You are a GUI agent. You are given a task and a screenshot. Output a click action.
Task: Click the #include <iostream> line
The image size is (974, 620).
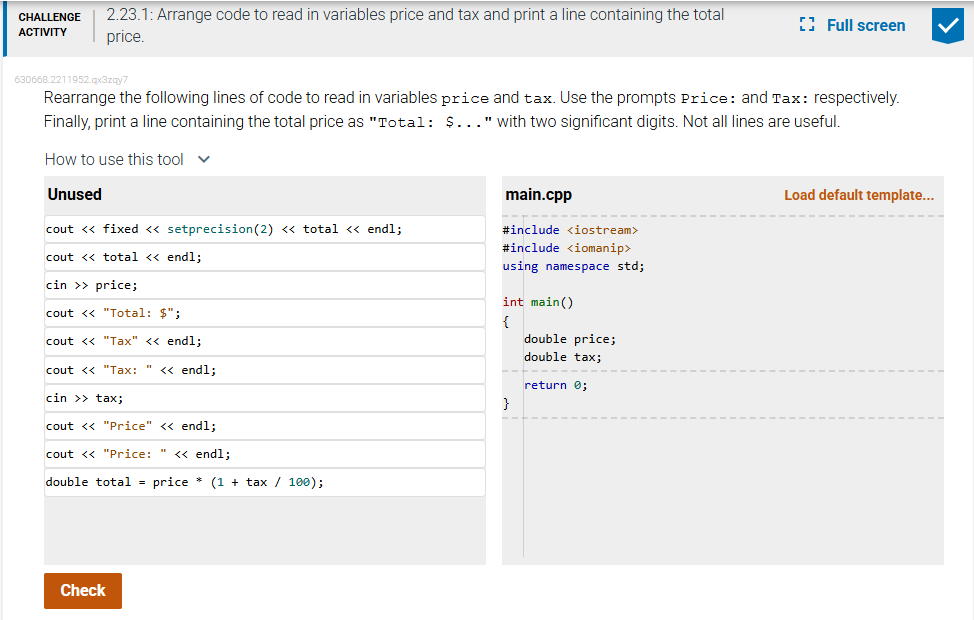coord(570,230)
